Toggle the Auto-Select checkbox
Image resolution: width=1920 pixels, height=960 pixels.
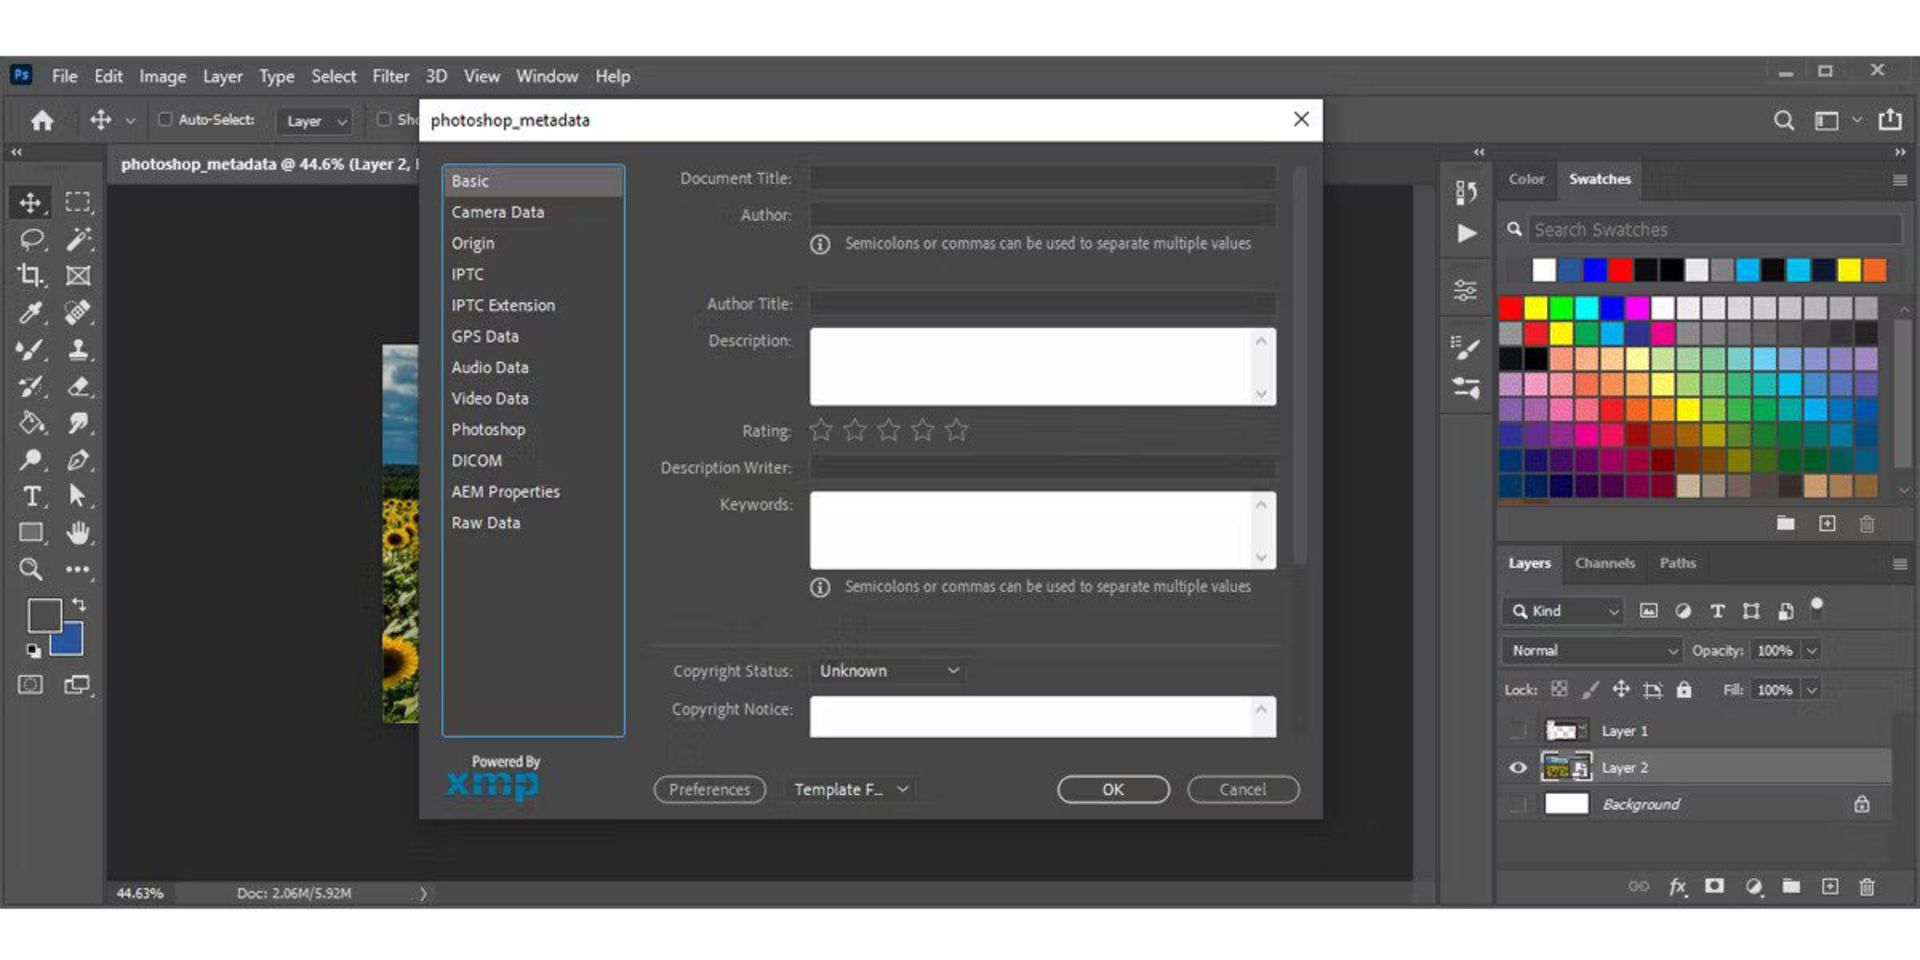pos(166,120)
